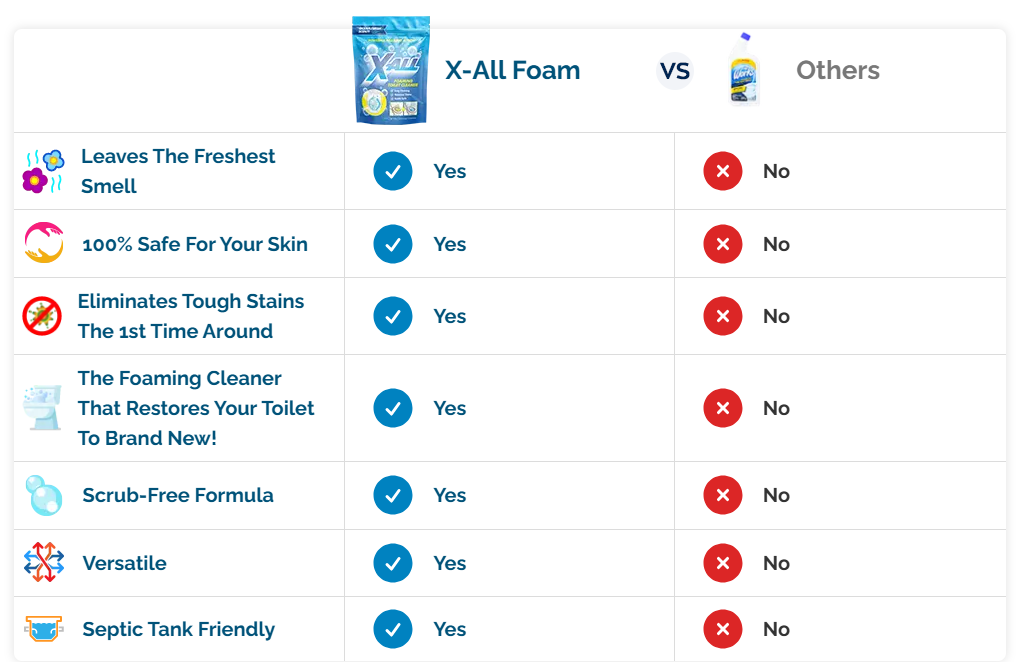The image size is (1019, 662).
Task: Click red X in foaming cleaner row
Action: point(723,408)
